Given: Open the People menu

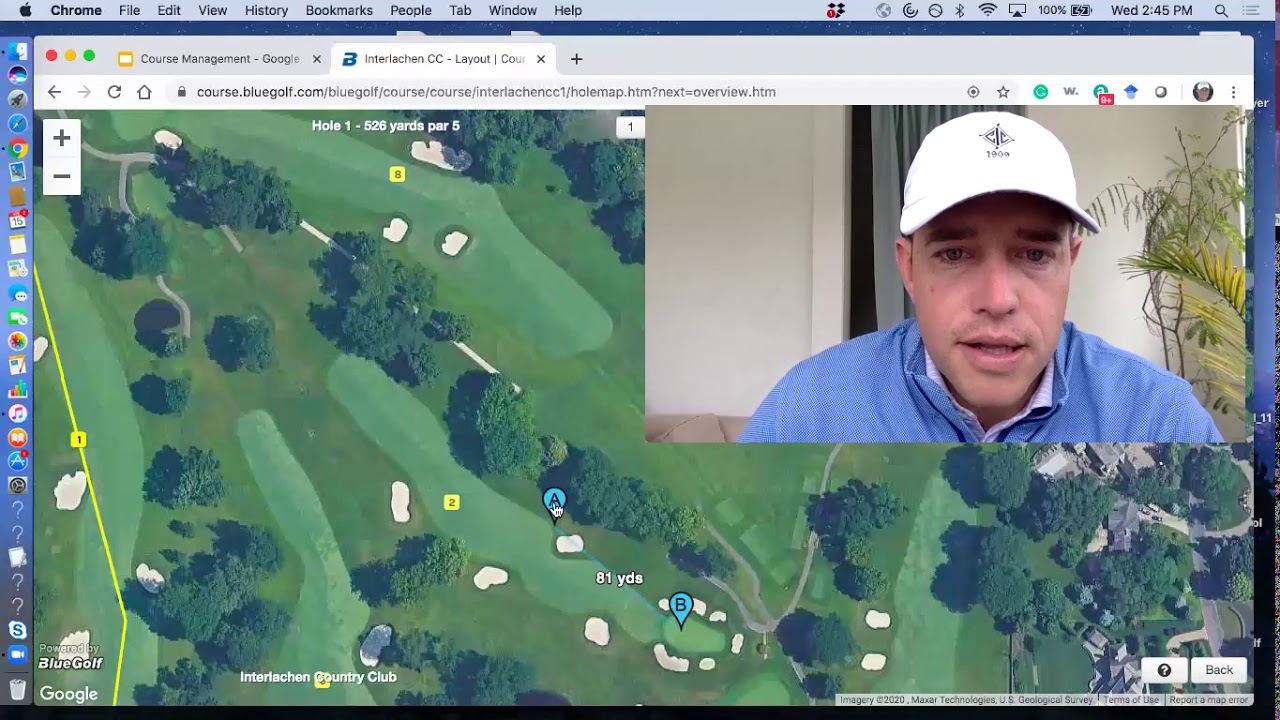Looking at the screenshot, I should pyautogui.click(x=411, y=10).
